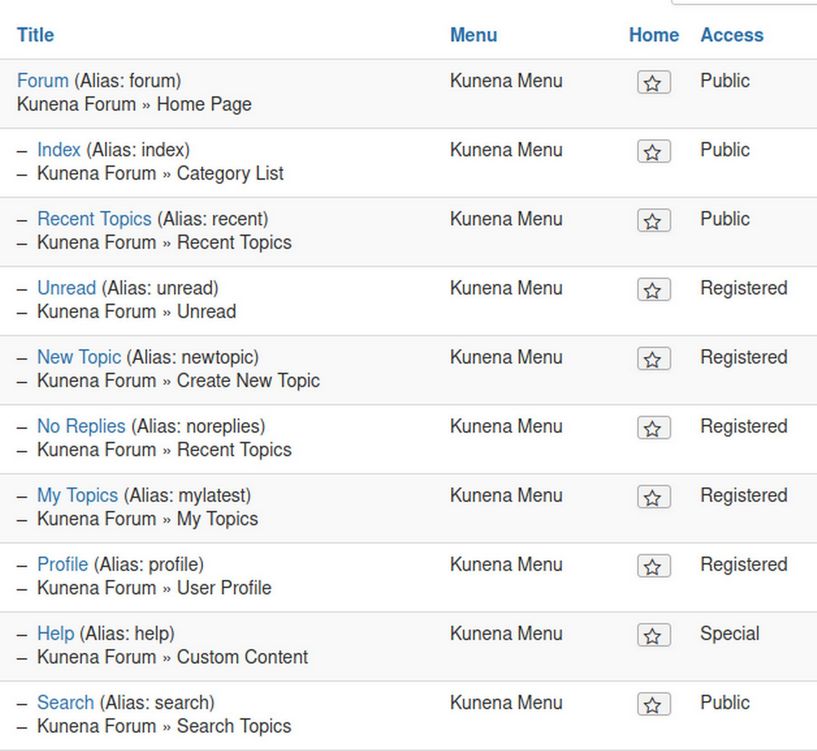Sort table by Title column header
The width and height of the screenshot is (817, 751).
point(35,35)
